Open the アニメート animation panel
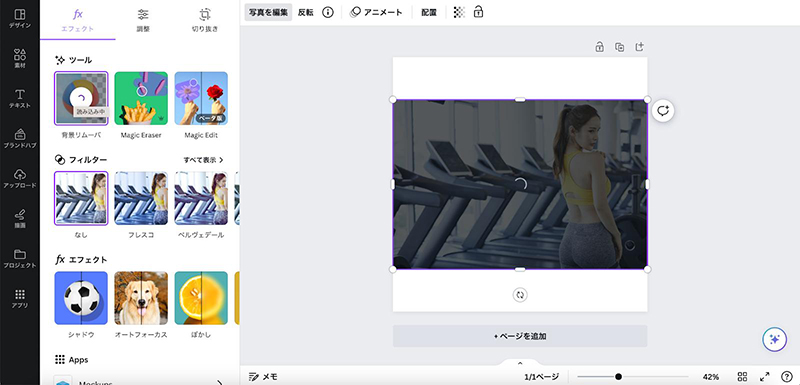This screenshot has width=800, height=385. (376, 12)
